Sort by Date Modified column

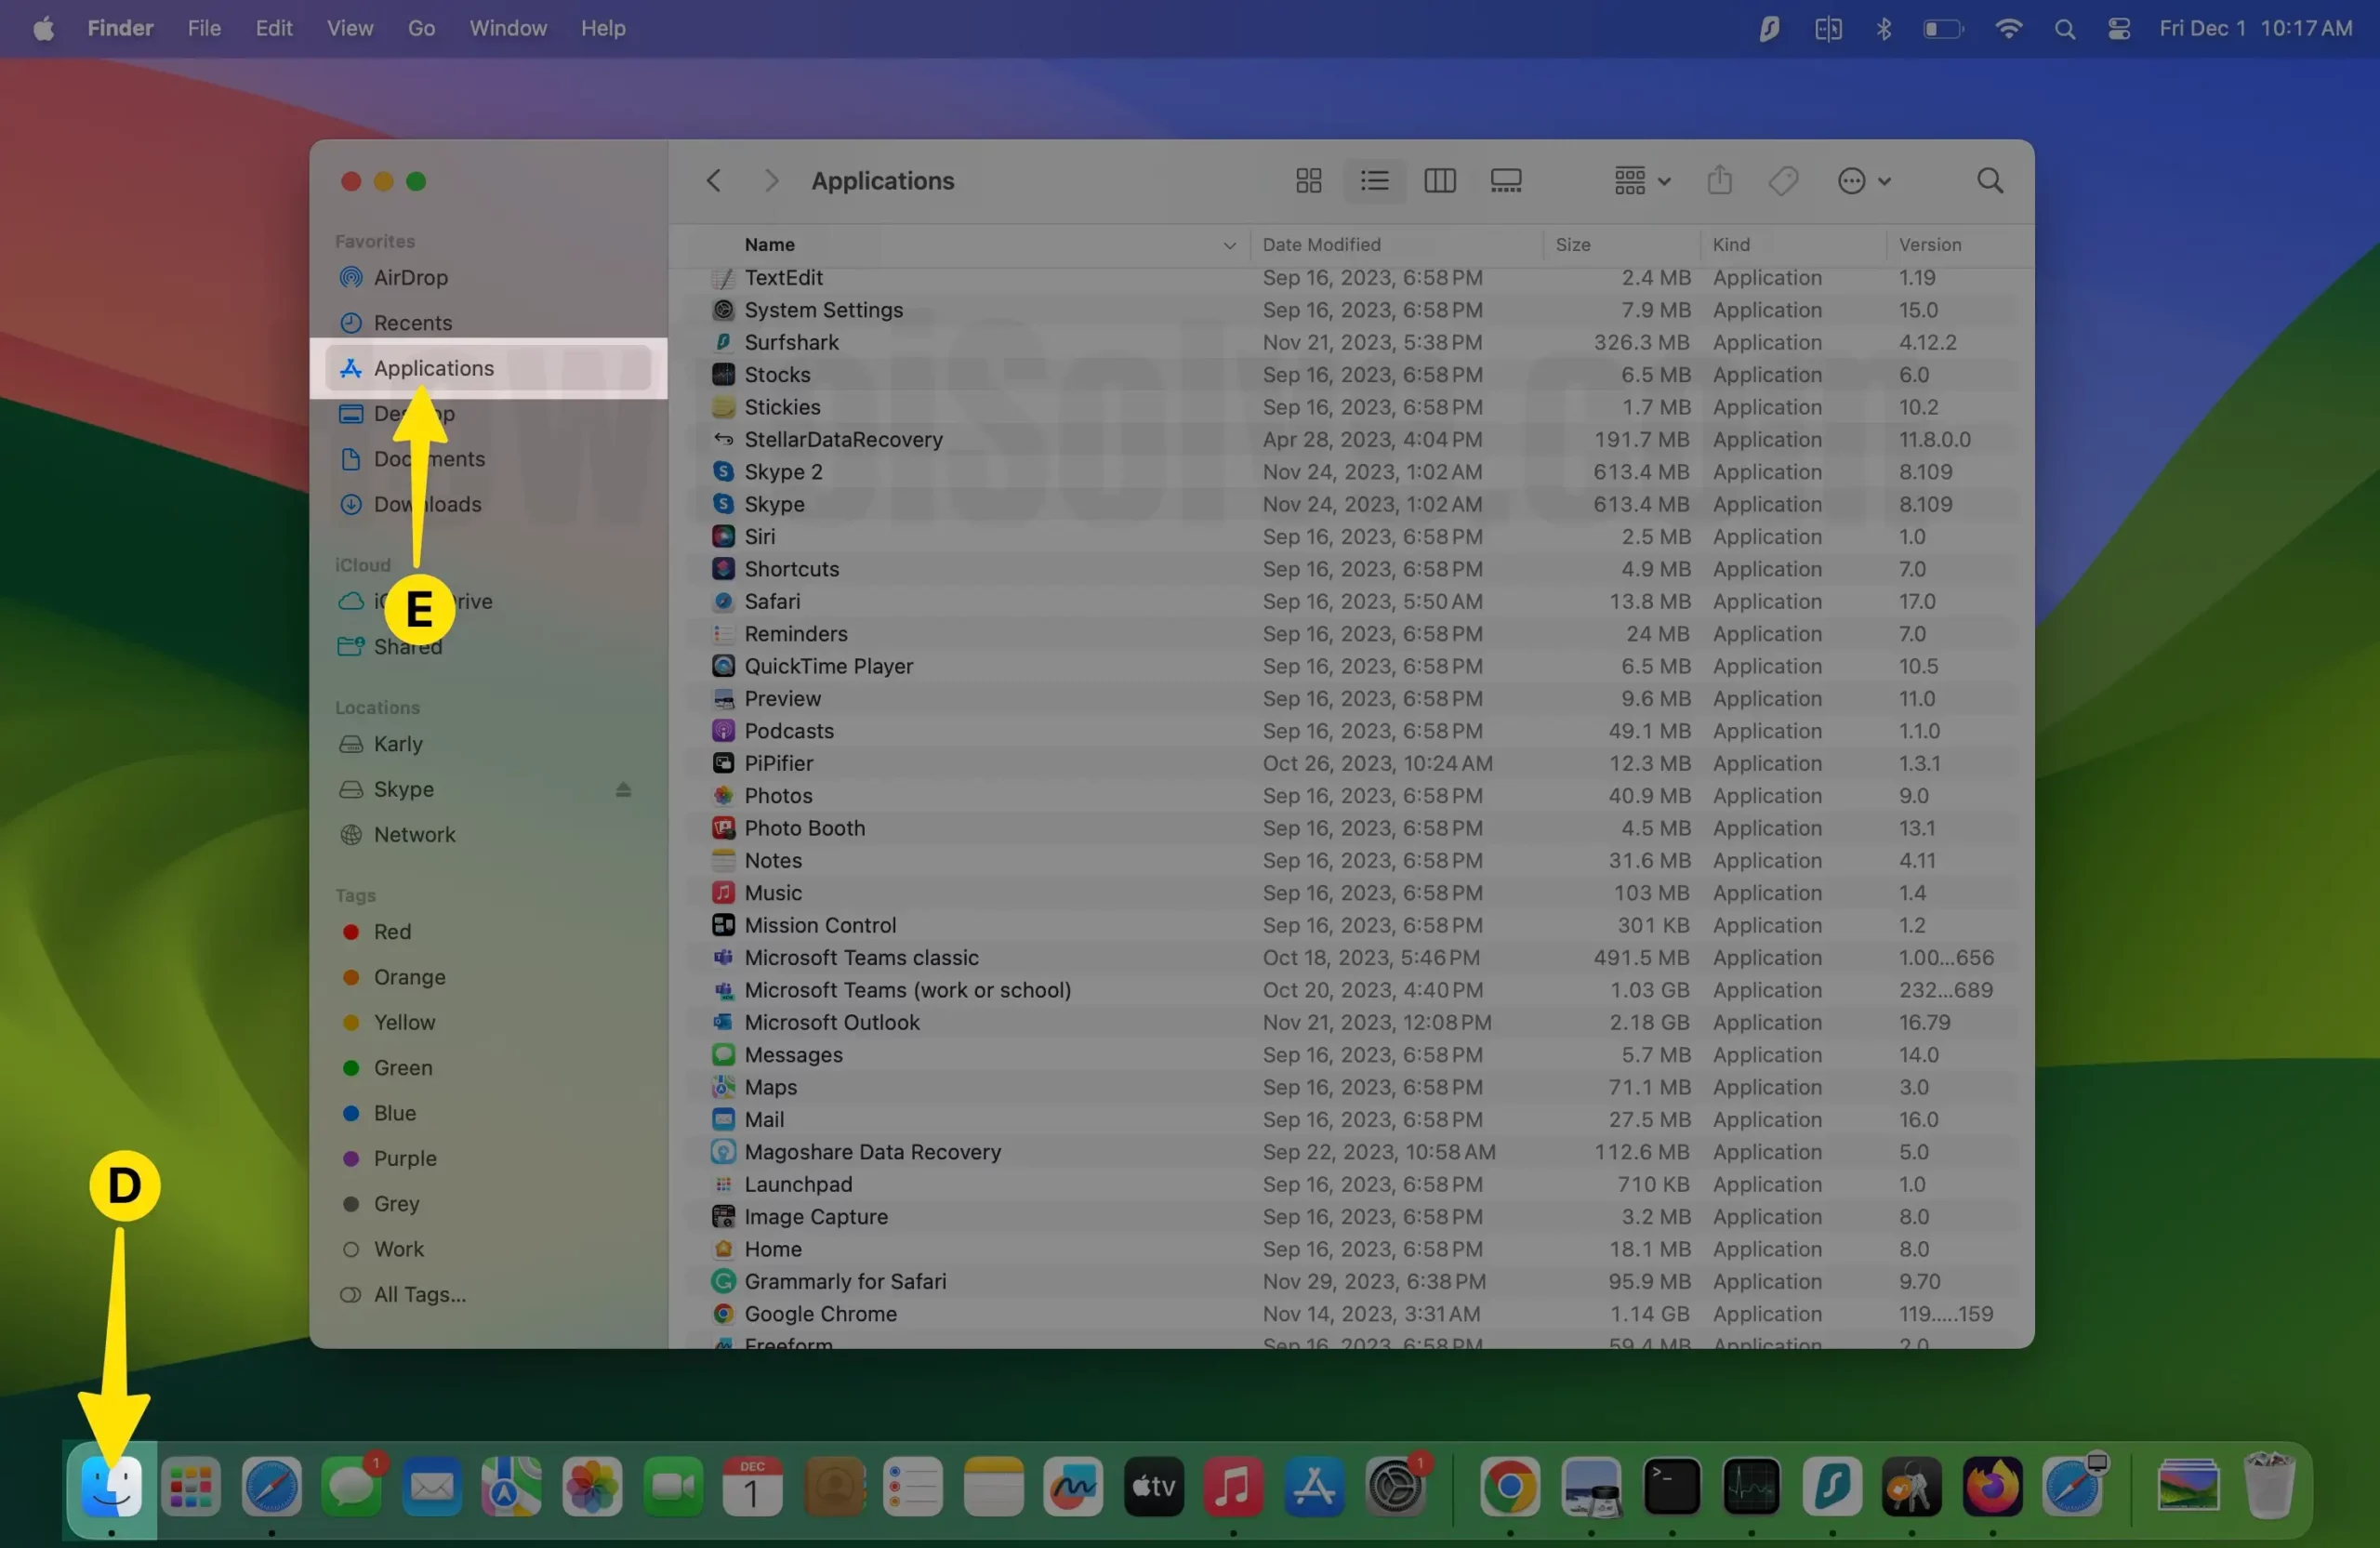click(x=1321, y=245)
